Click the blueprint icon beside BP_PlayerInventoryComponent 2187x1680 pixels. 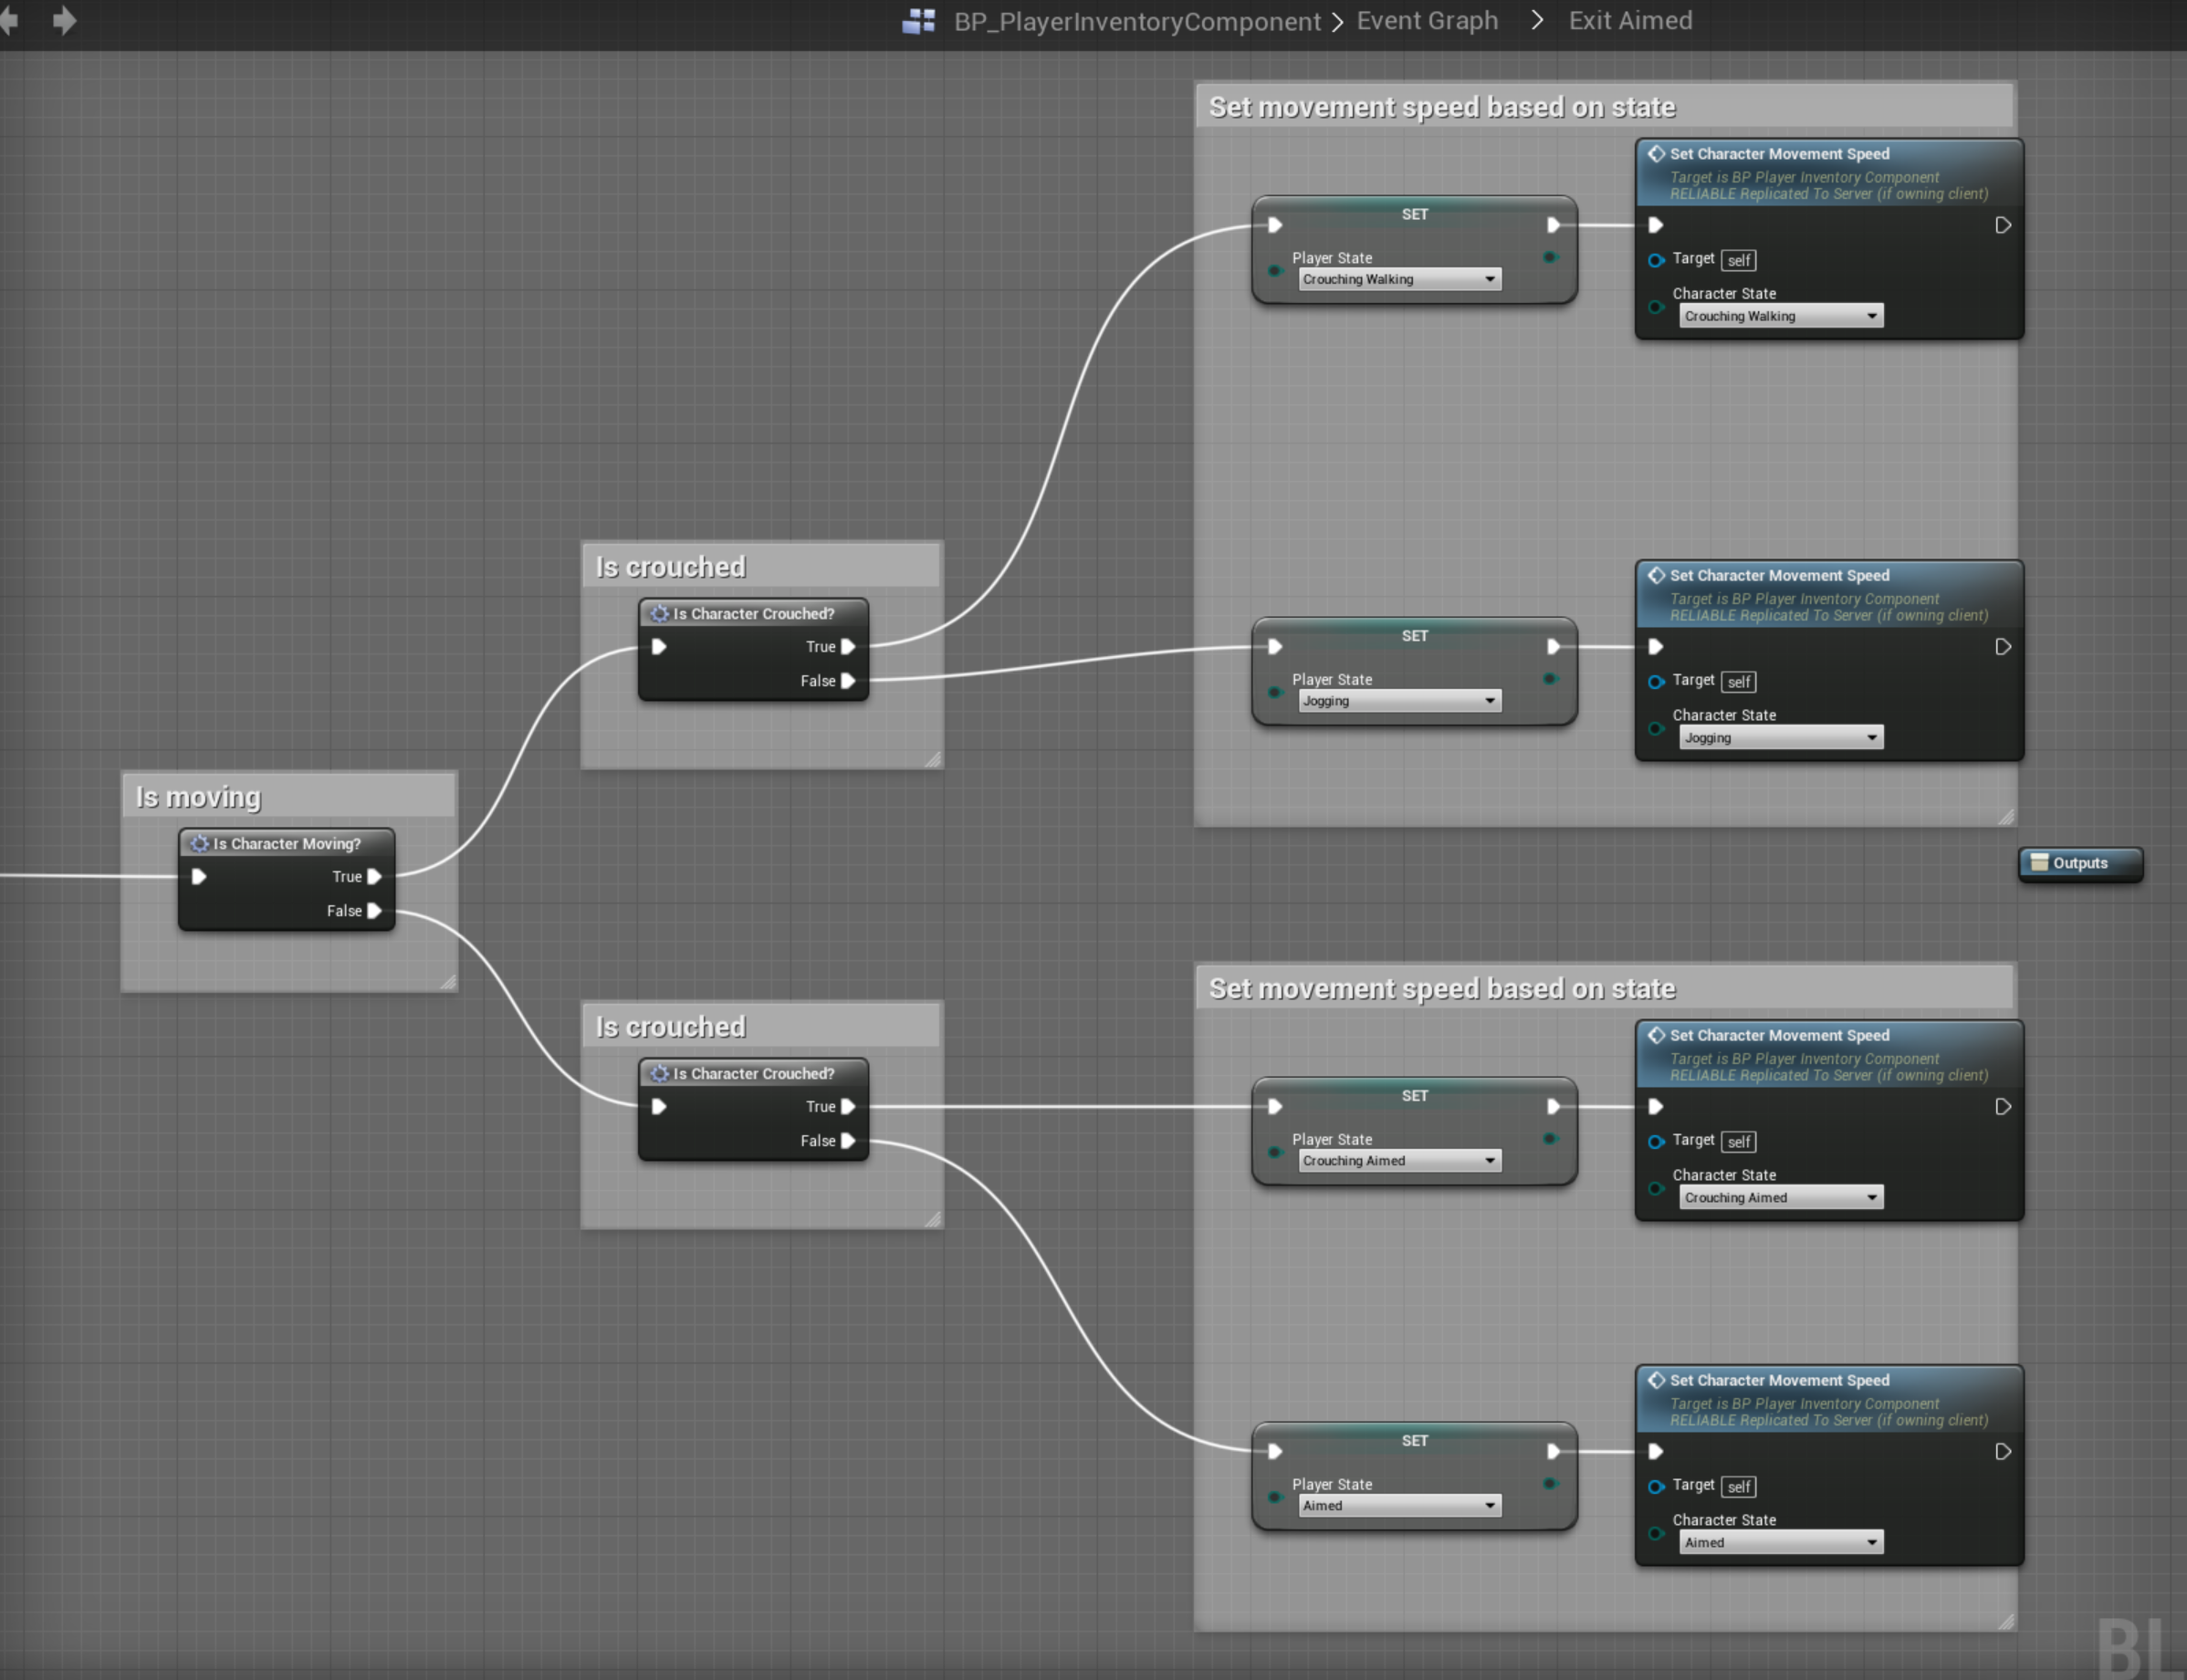tap(918, 21)
